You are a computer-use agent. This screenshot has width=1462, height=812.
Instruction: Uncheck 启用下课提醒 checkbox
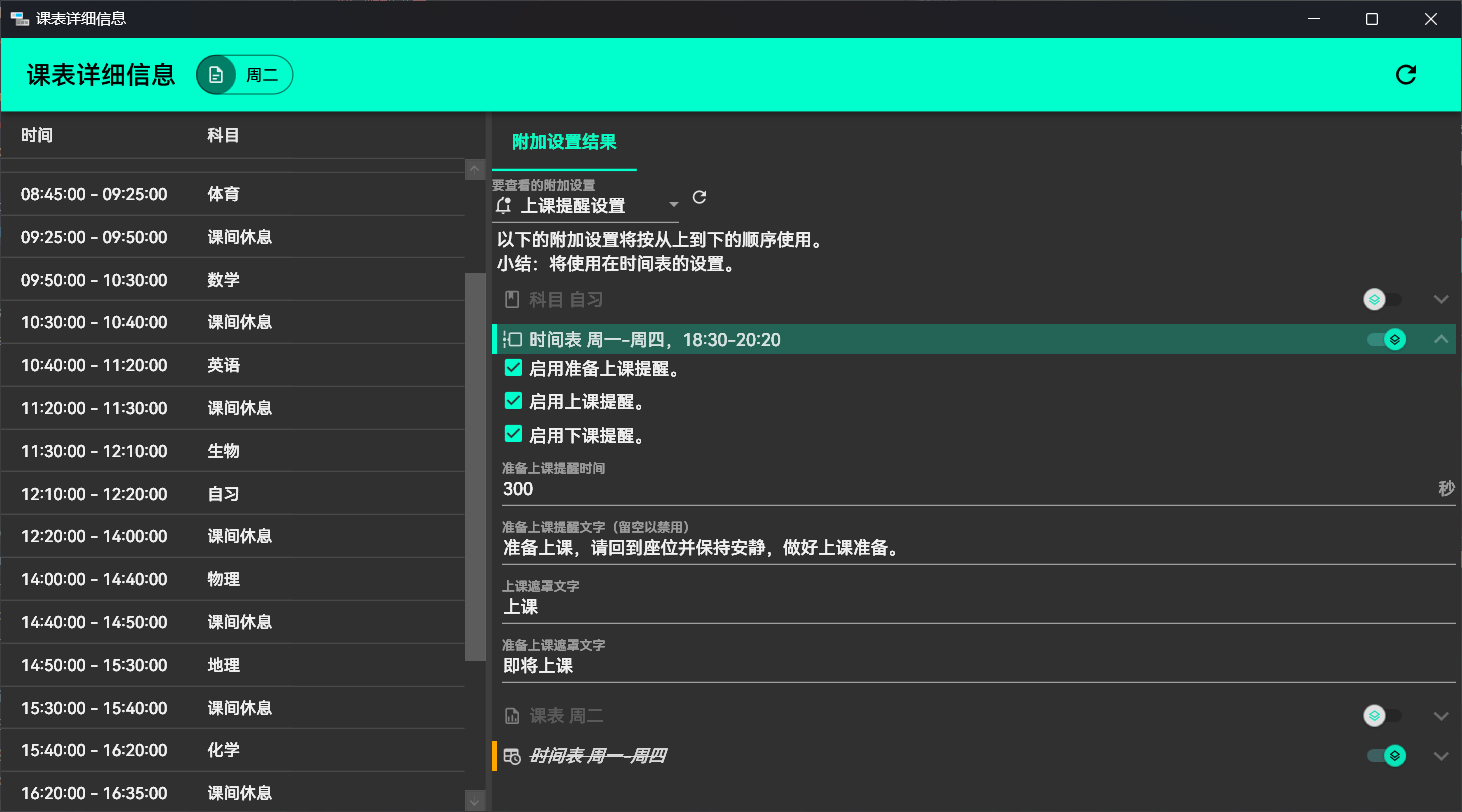[514, 435]
